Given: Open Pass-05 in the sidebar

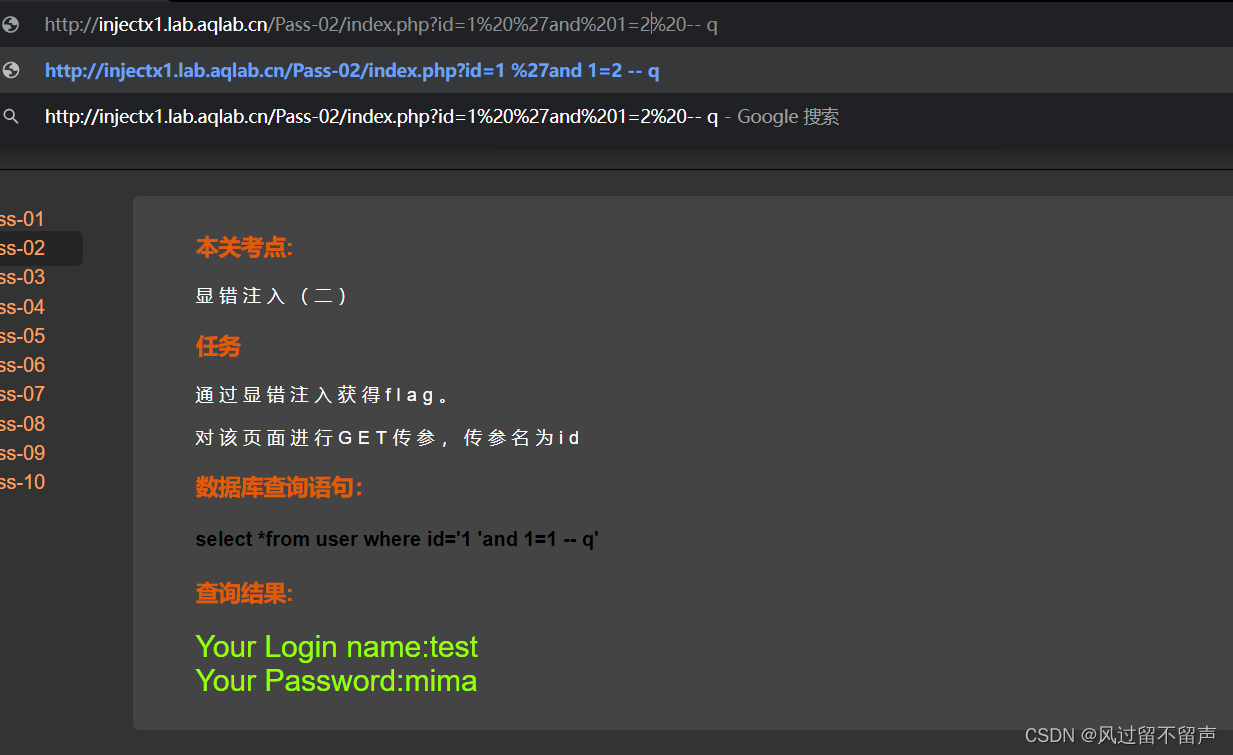Looking at the screenshot, I should pyautogui.click(x=22, y=336).
